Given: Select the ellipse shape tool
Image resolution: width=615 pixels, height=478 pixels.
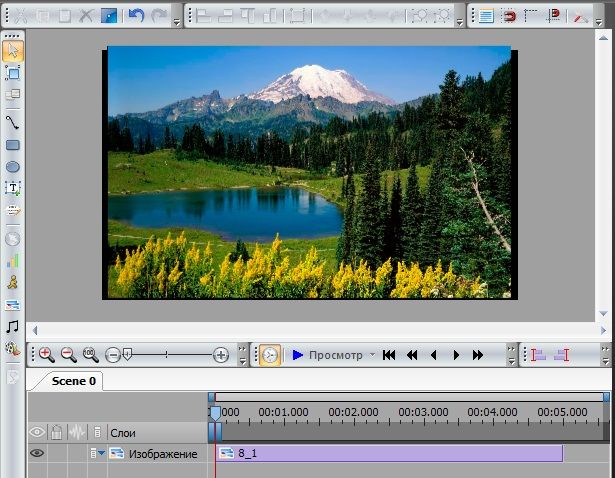Looking at the screenshot, I should pos(13,167).
